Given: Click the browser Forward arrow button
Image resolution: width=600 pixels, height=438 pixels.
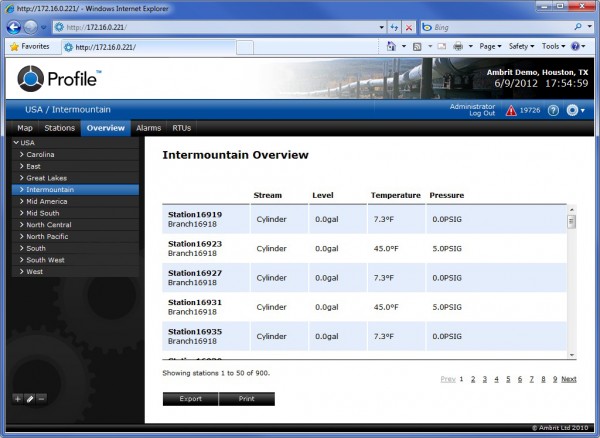Looking at the screenshot, I should click(31, 27).
